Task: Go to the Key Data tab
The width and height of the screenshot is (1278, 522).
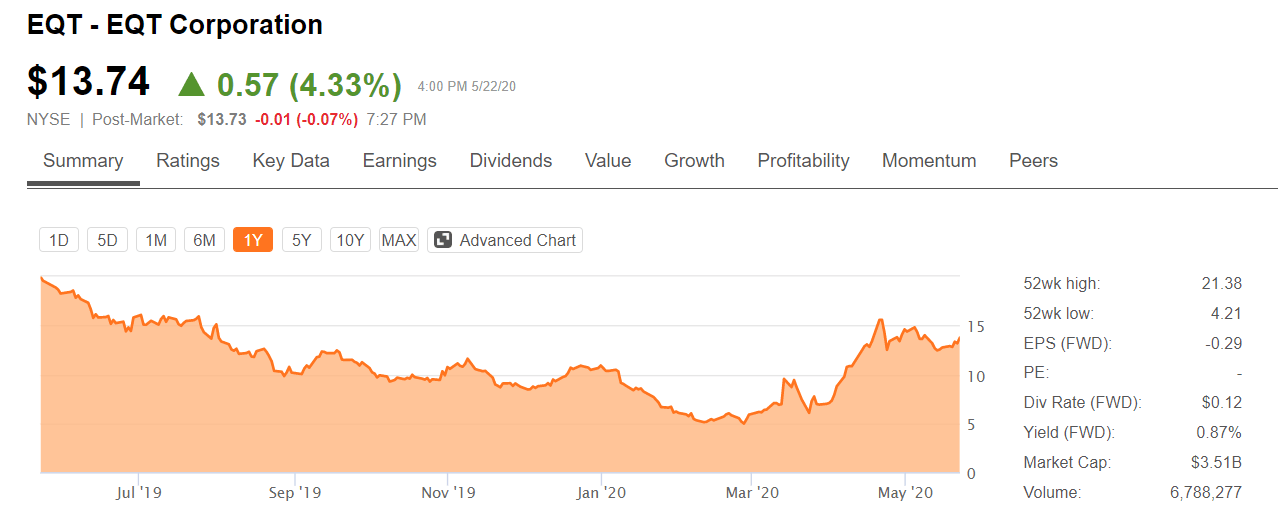Action: click(x=291, y=161)
